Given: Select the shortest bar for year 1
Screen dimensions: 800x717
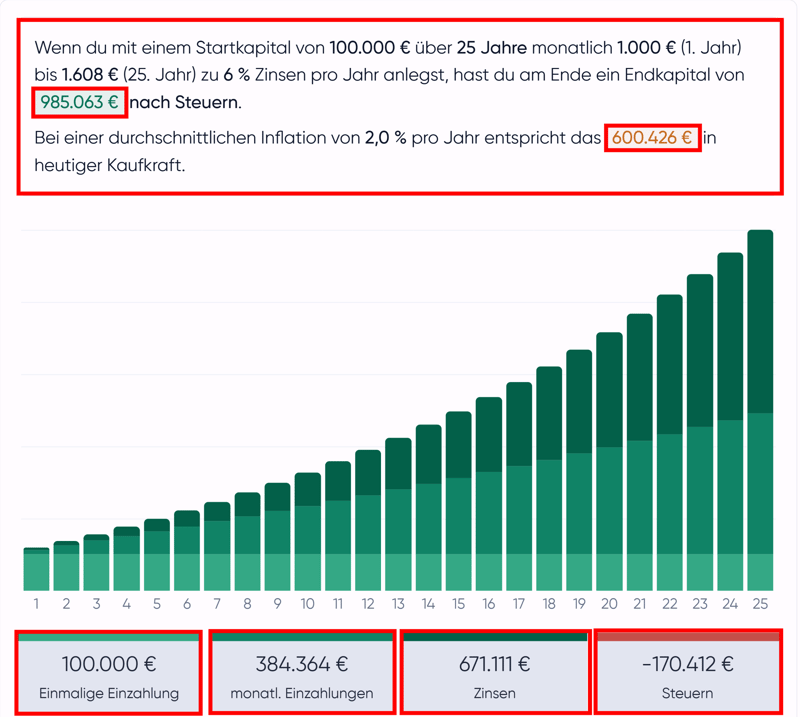Looking at the screenshot, I should [x=36, y=570].
